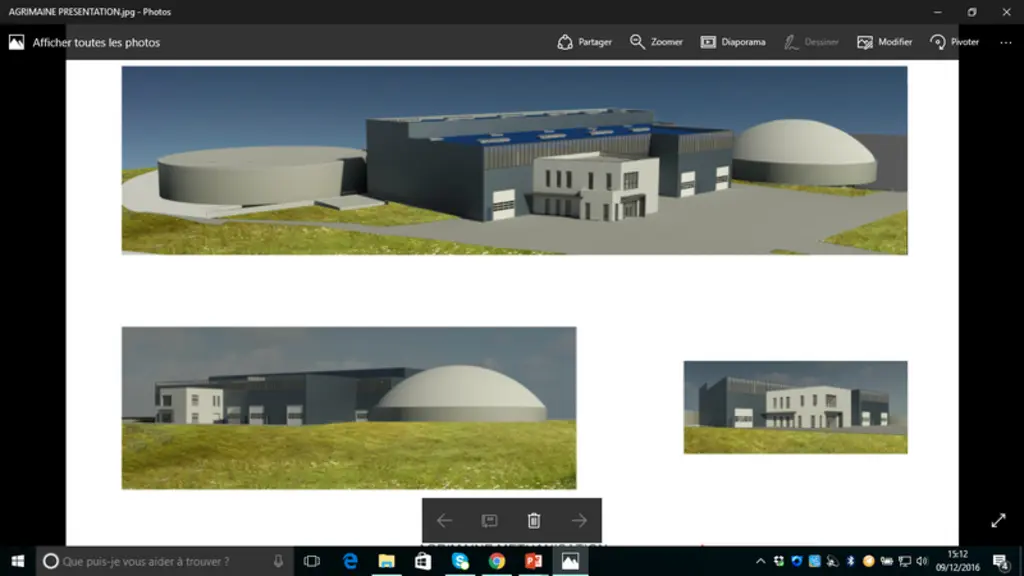The width and height of the screenshot is (1024, 576).
Task: Start the Diaporama slideshow
Action: pyautogui.click(x=733, y=42)
